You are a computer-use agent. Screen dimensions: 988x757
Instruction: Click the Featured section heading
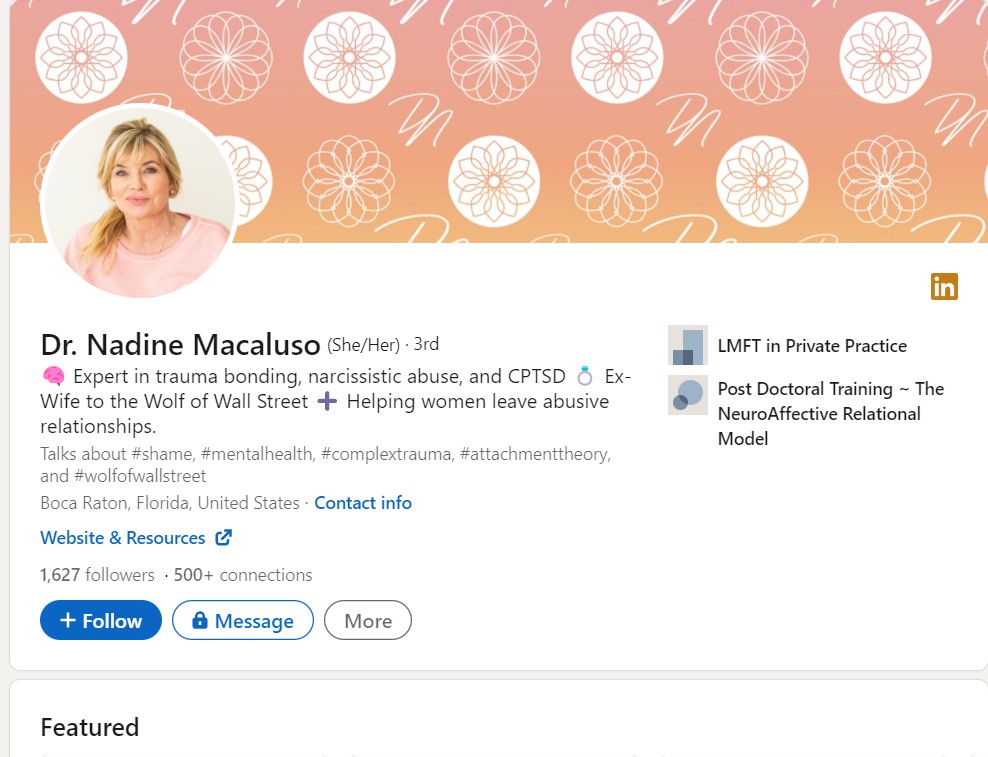pos(89,727)
